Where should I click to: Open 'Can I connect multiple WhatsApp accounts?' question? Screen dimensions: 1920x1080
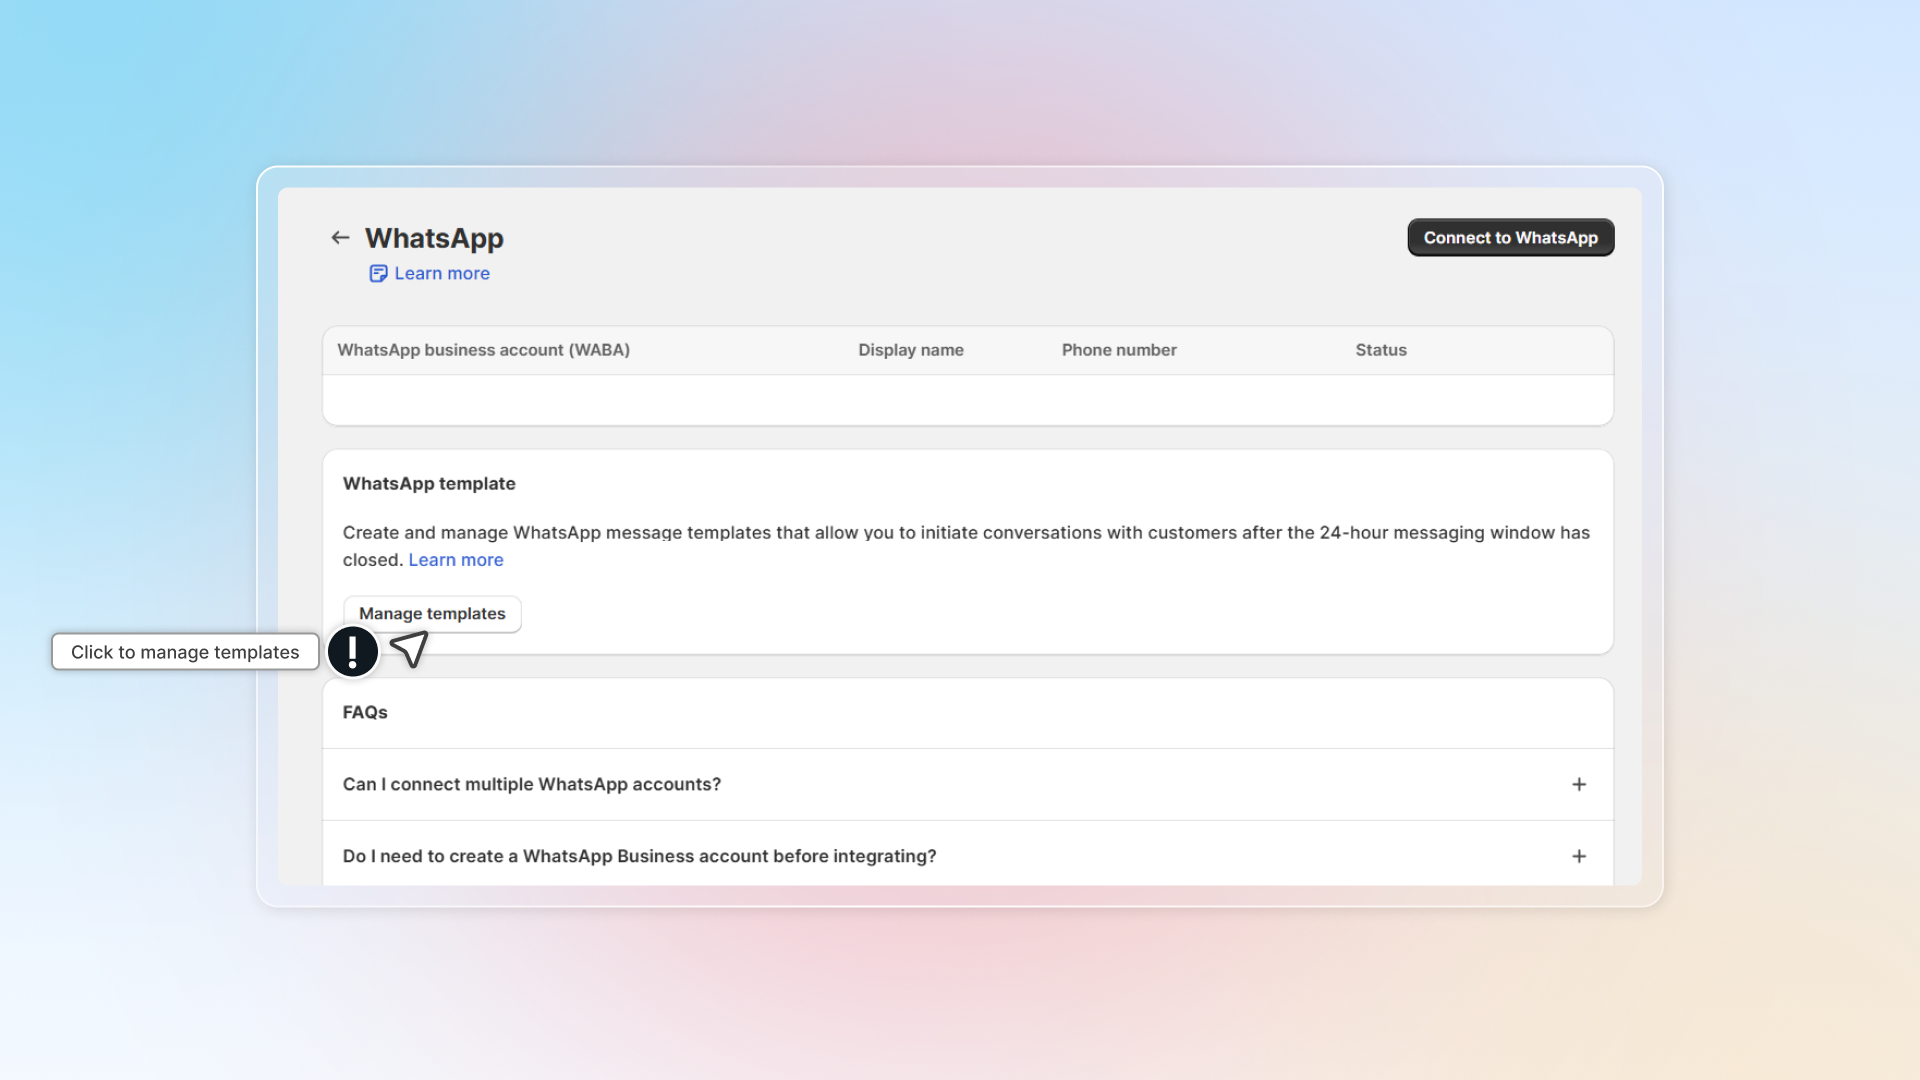tap(532, 785)
